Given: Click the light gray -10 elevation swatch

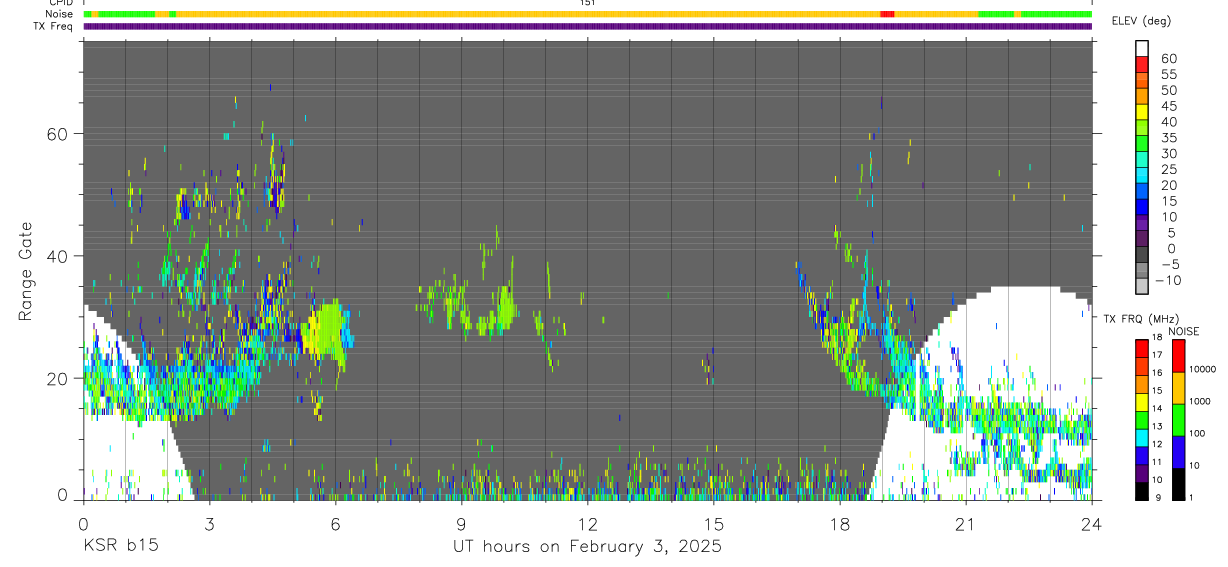Looking at the screenshot, I should click(1142, 288).
